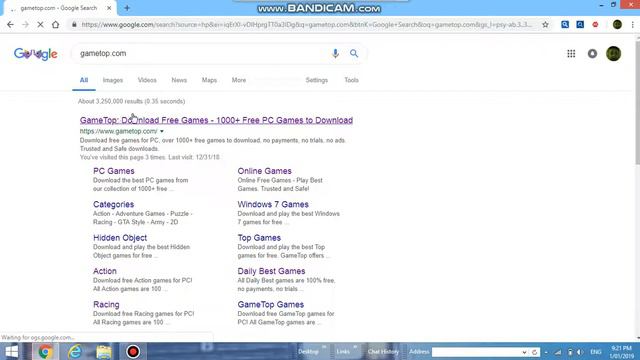Screen dimensions: 640x360
Task: Open the Google apps grid
Action: [571, 53]
